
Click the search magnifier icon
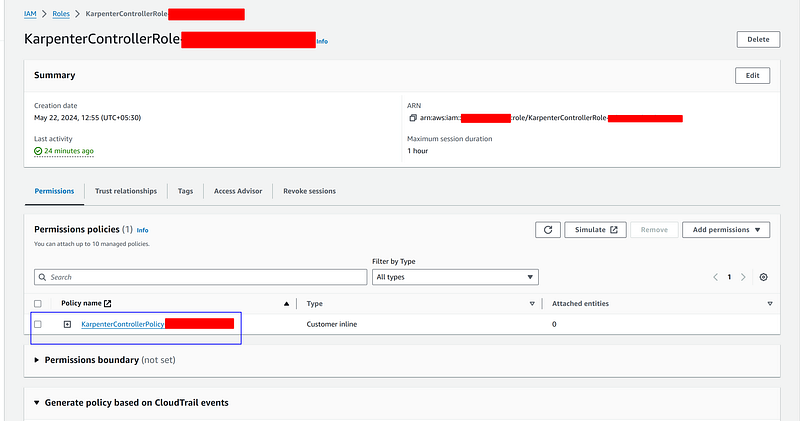(42, 277)
